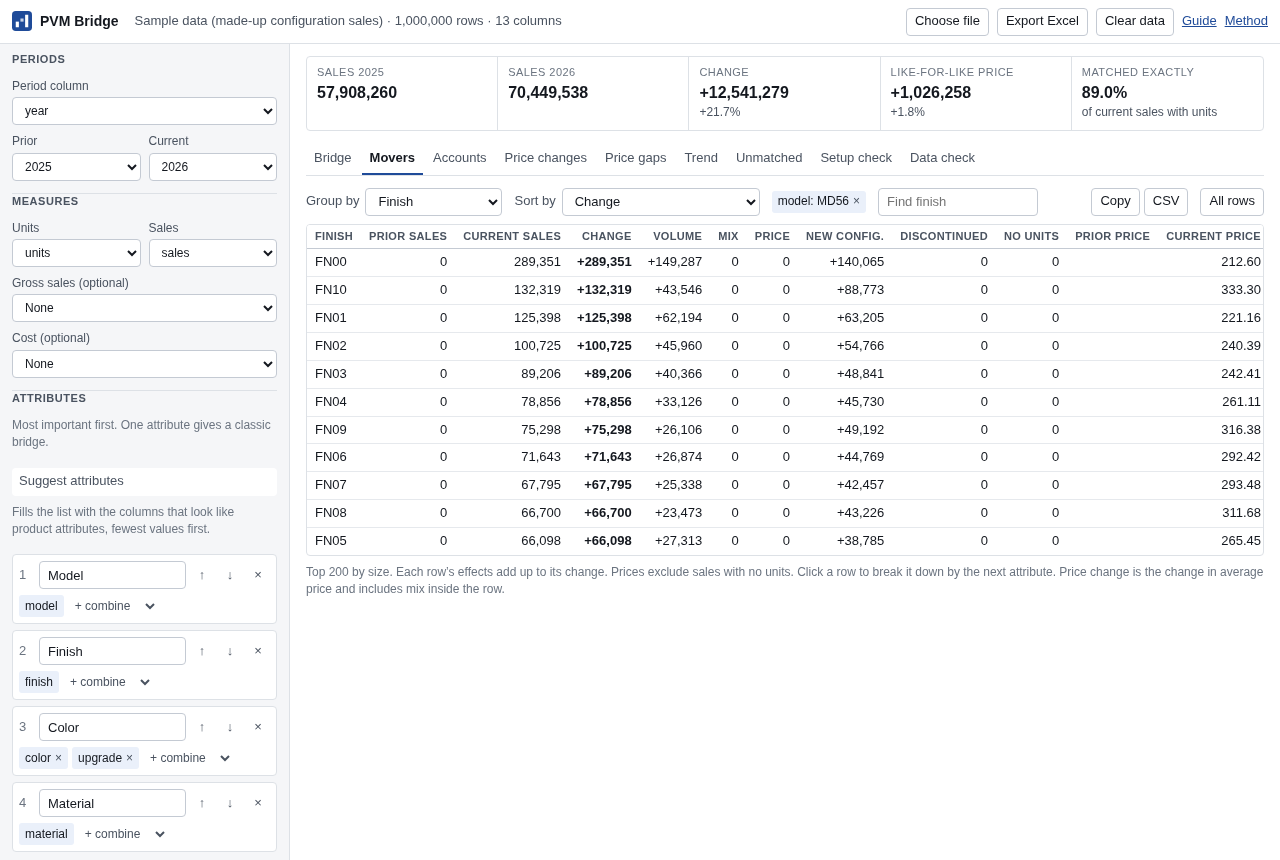Open the Data check tab
This screenshot has height=860, width=1280.
pos(942,158)
